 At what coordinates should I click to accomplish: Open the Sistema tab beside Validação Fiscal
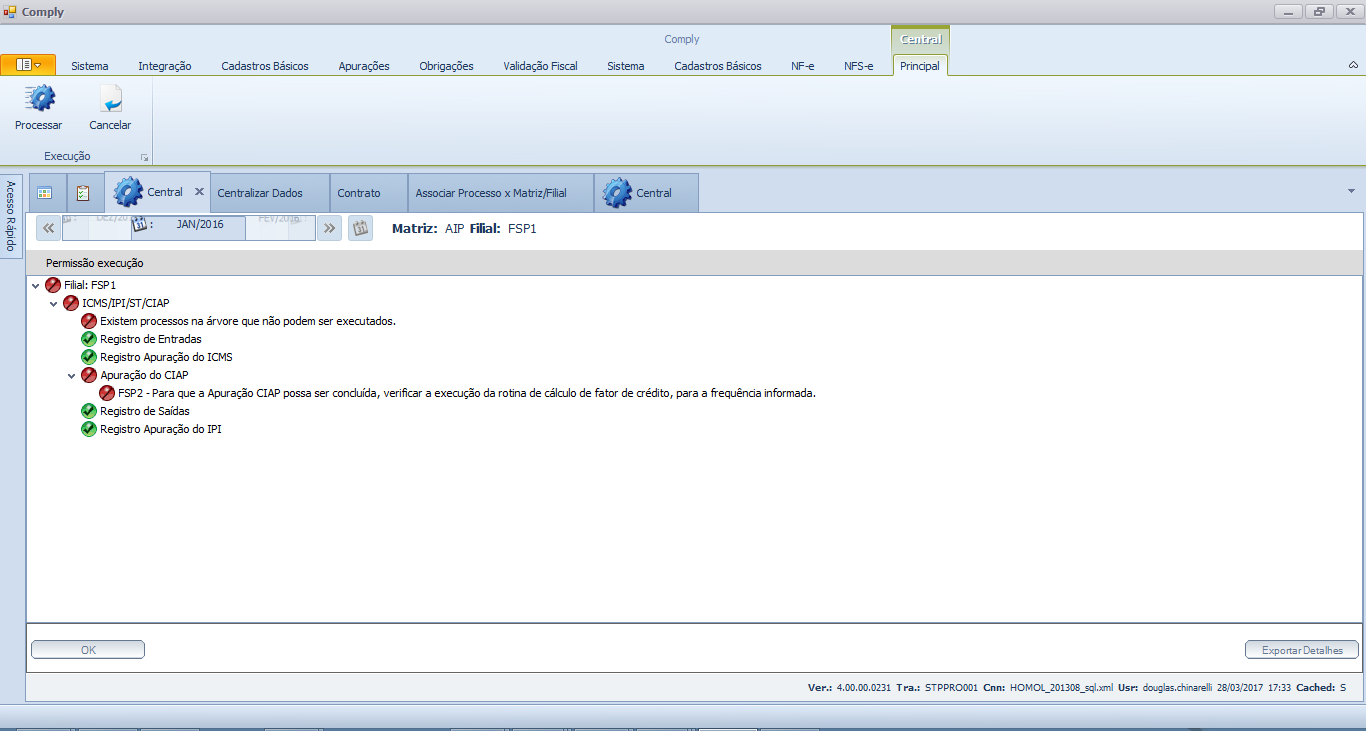point(626,66)
